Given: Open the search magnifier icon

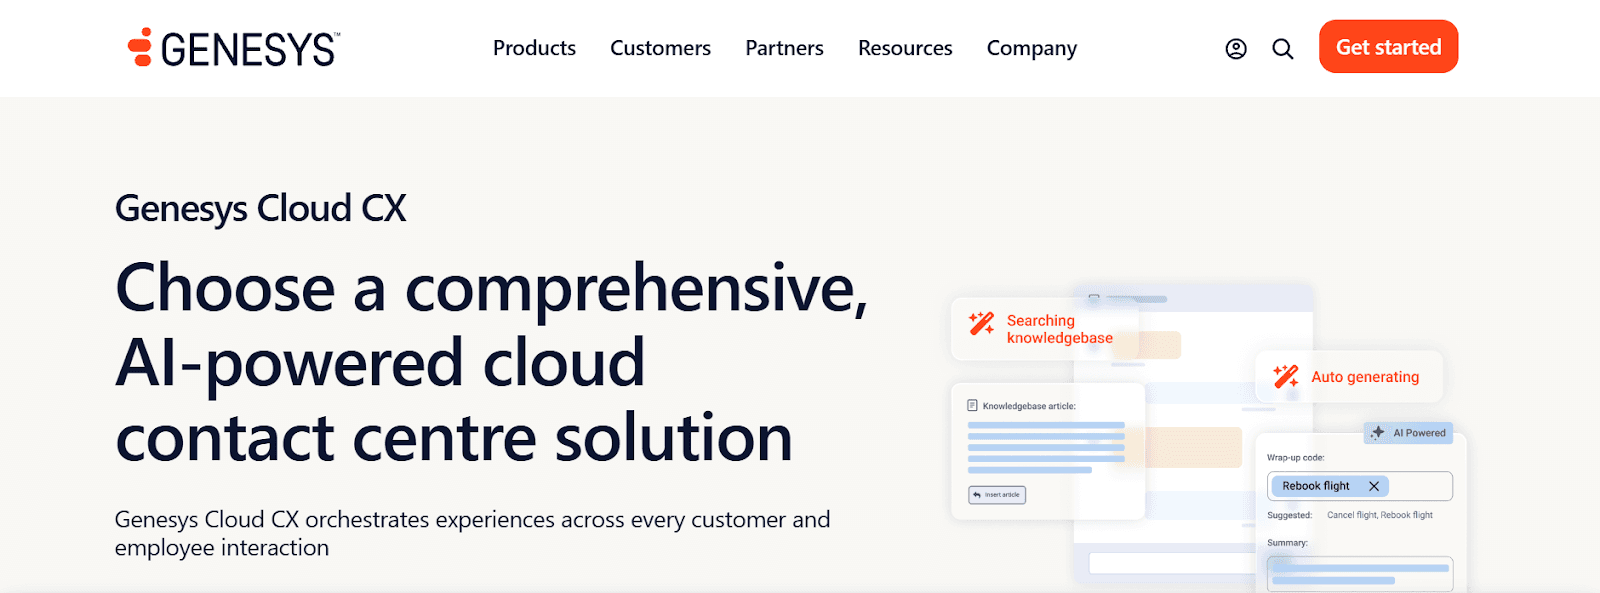Looking at the screenshot, I should [1283, 49].
